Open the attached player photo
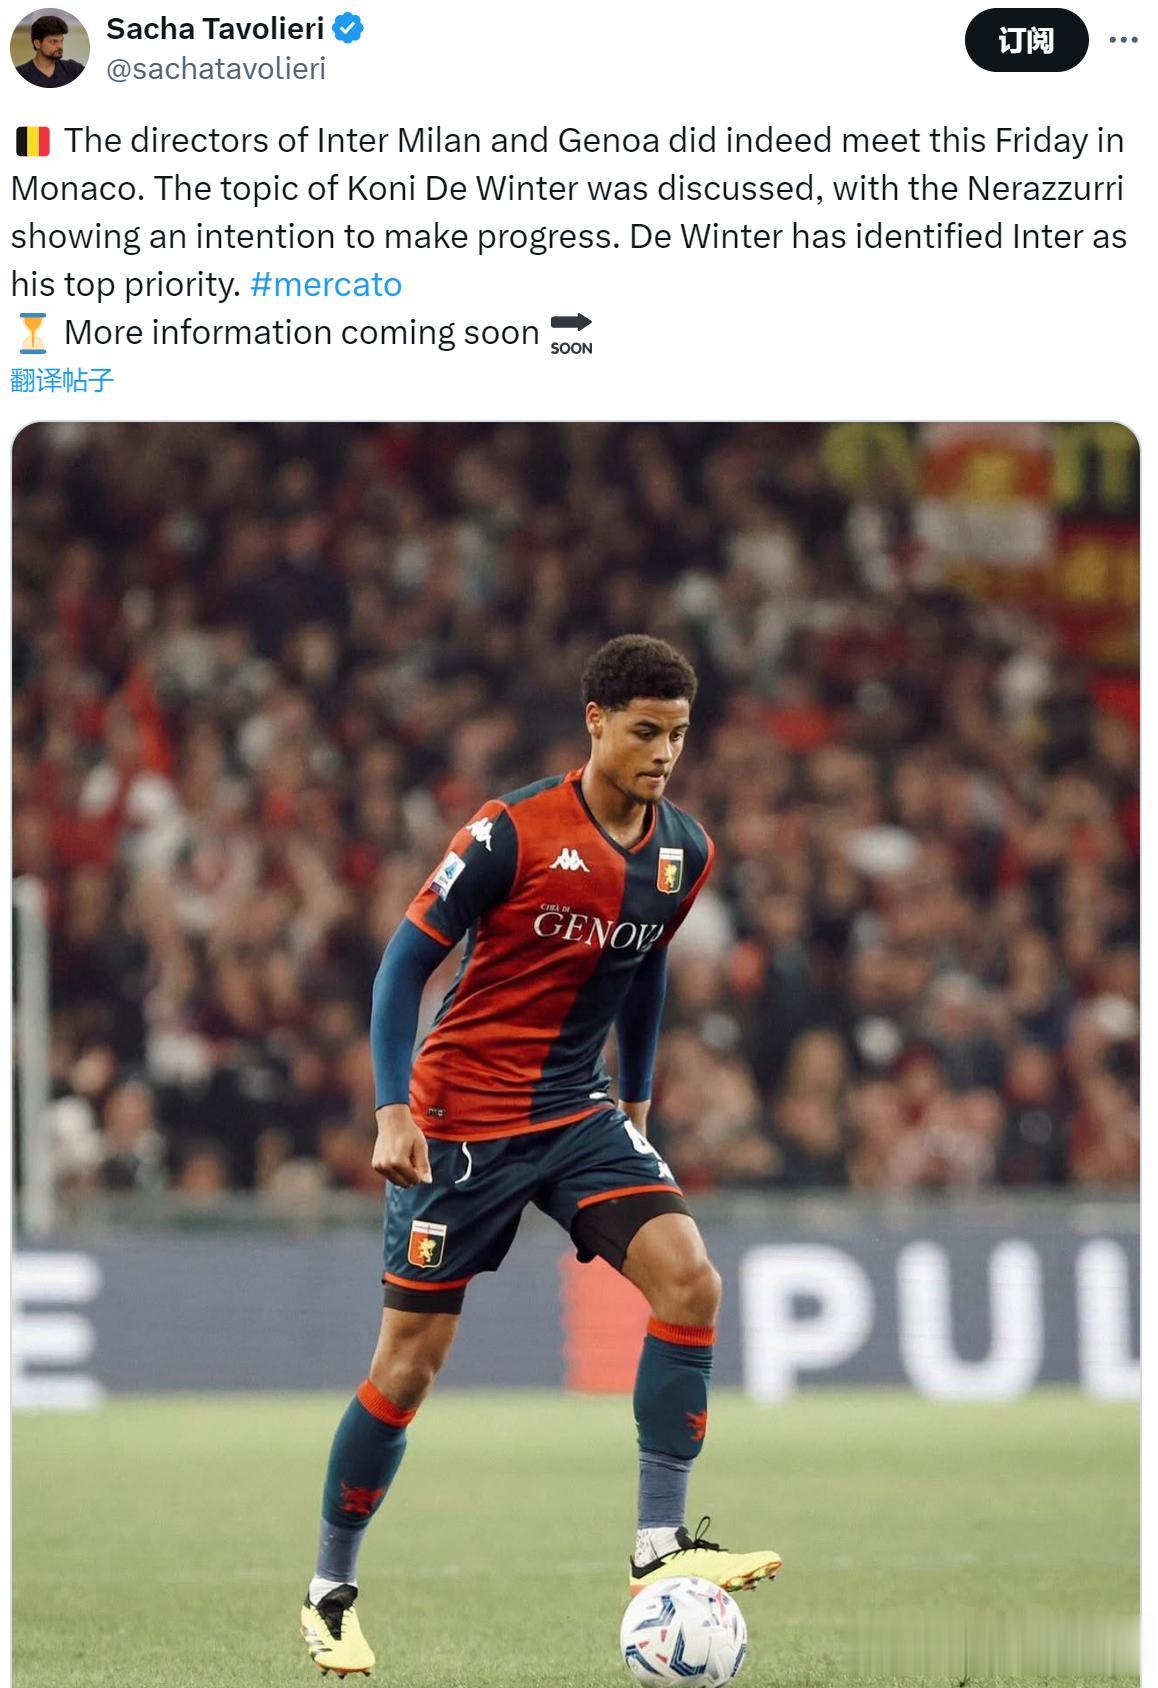The width and height of the screenshot is (1158, 1688). 576,1054
